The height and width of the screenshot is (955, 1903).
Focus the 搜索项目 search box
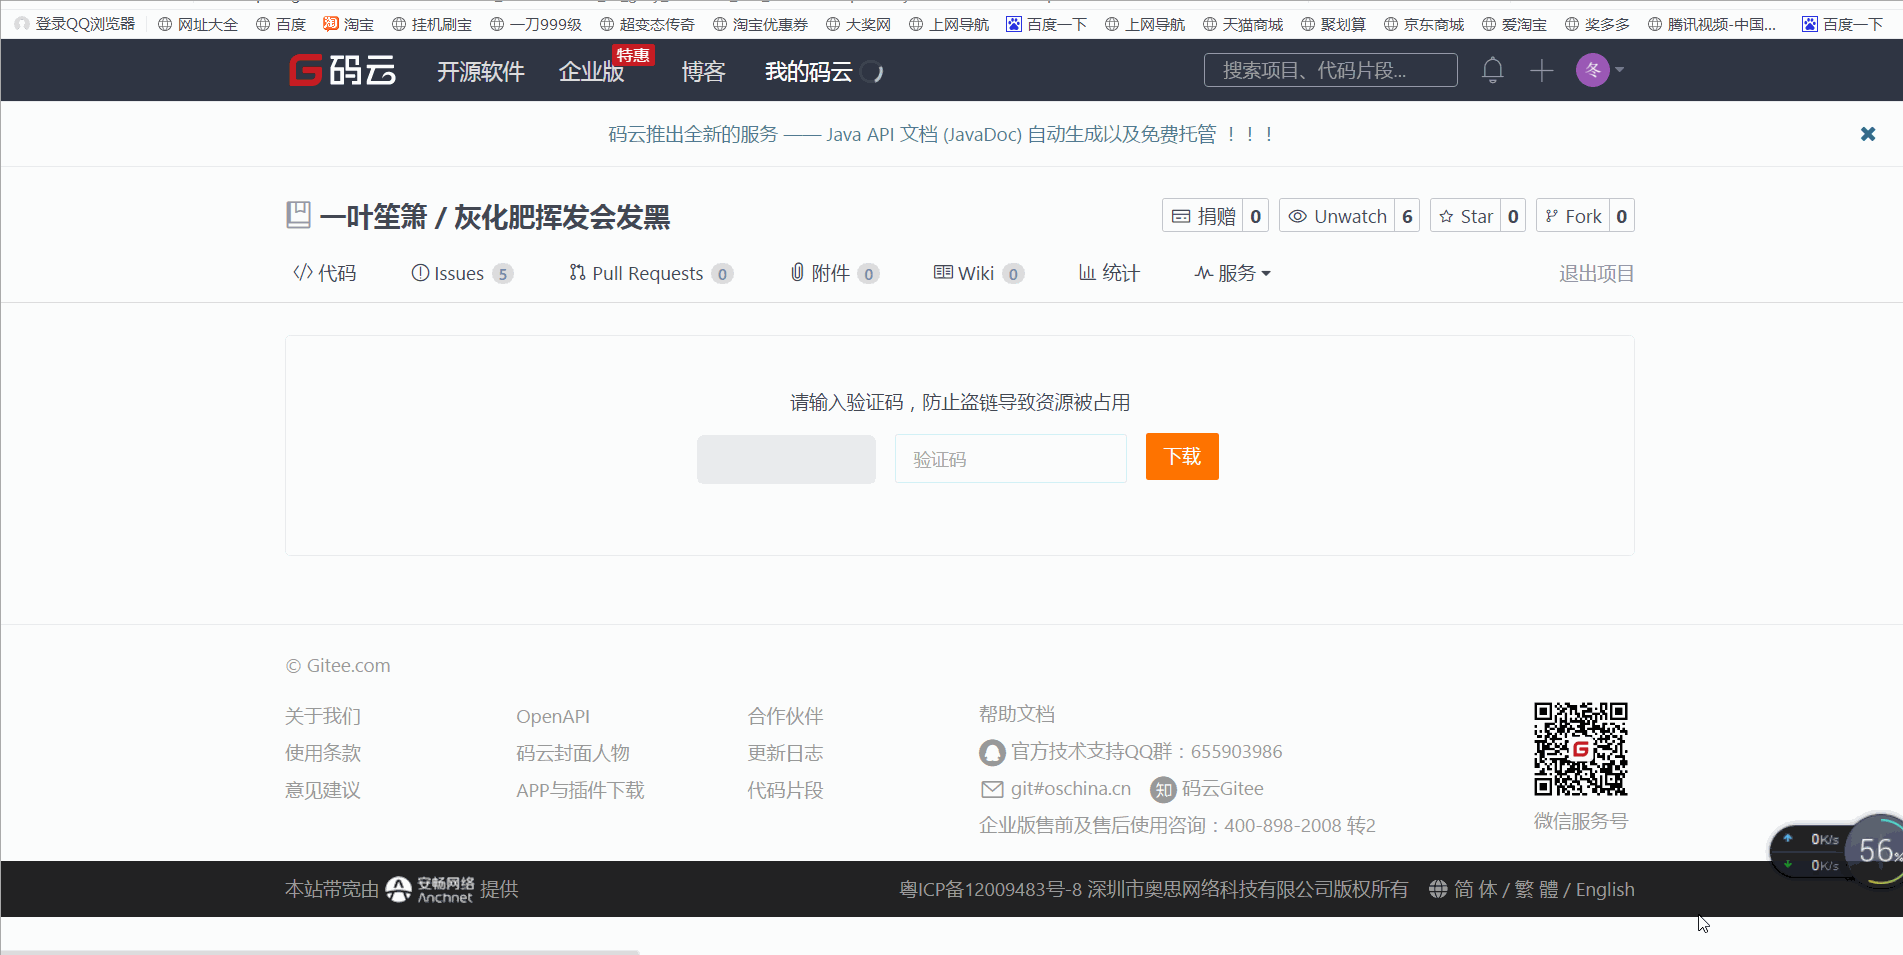[x=1330, y=70]
